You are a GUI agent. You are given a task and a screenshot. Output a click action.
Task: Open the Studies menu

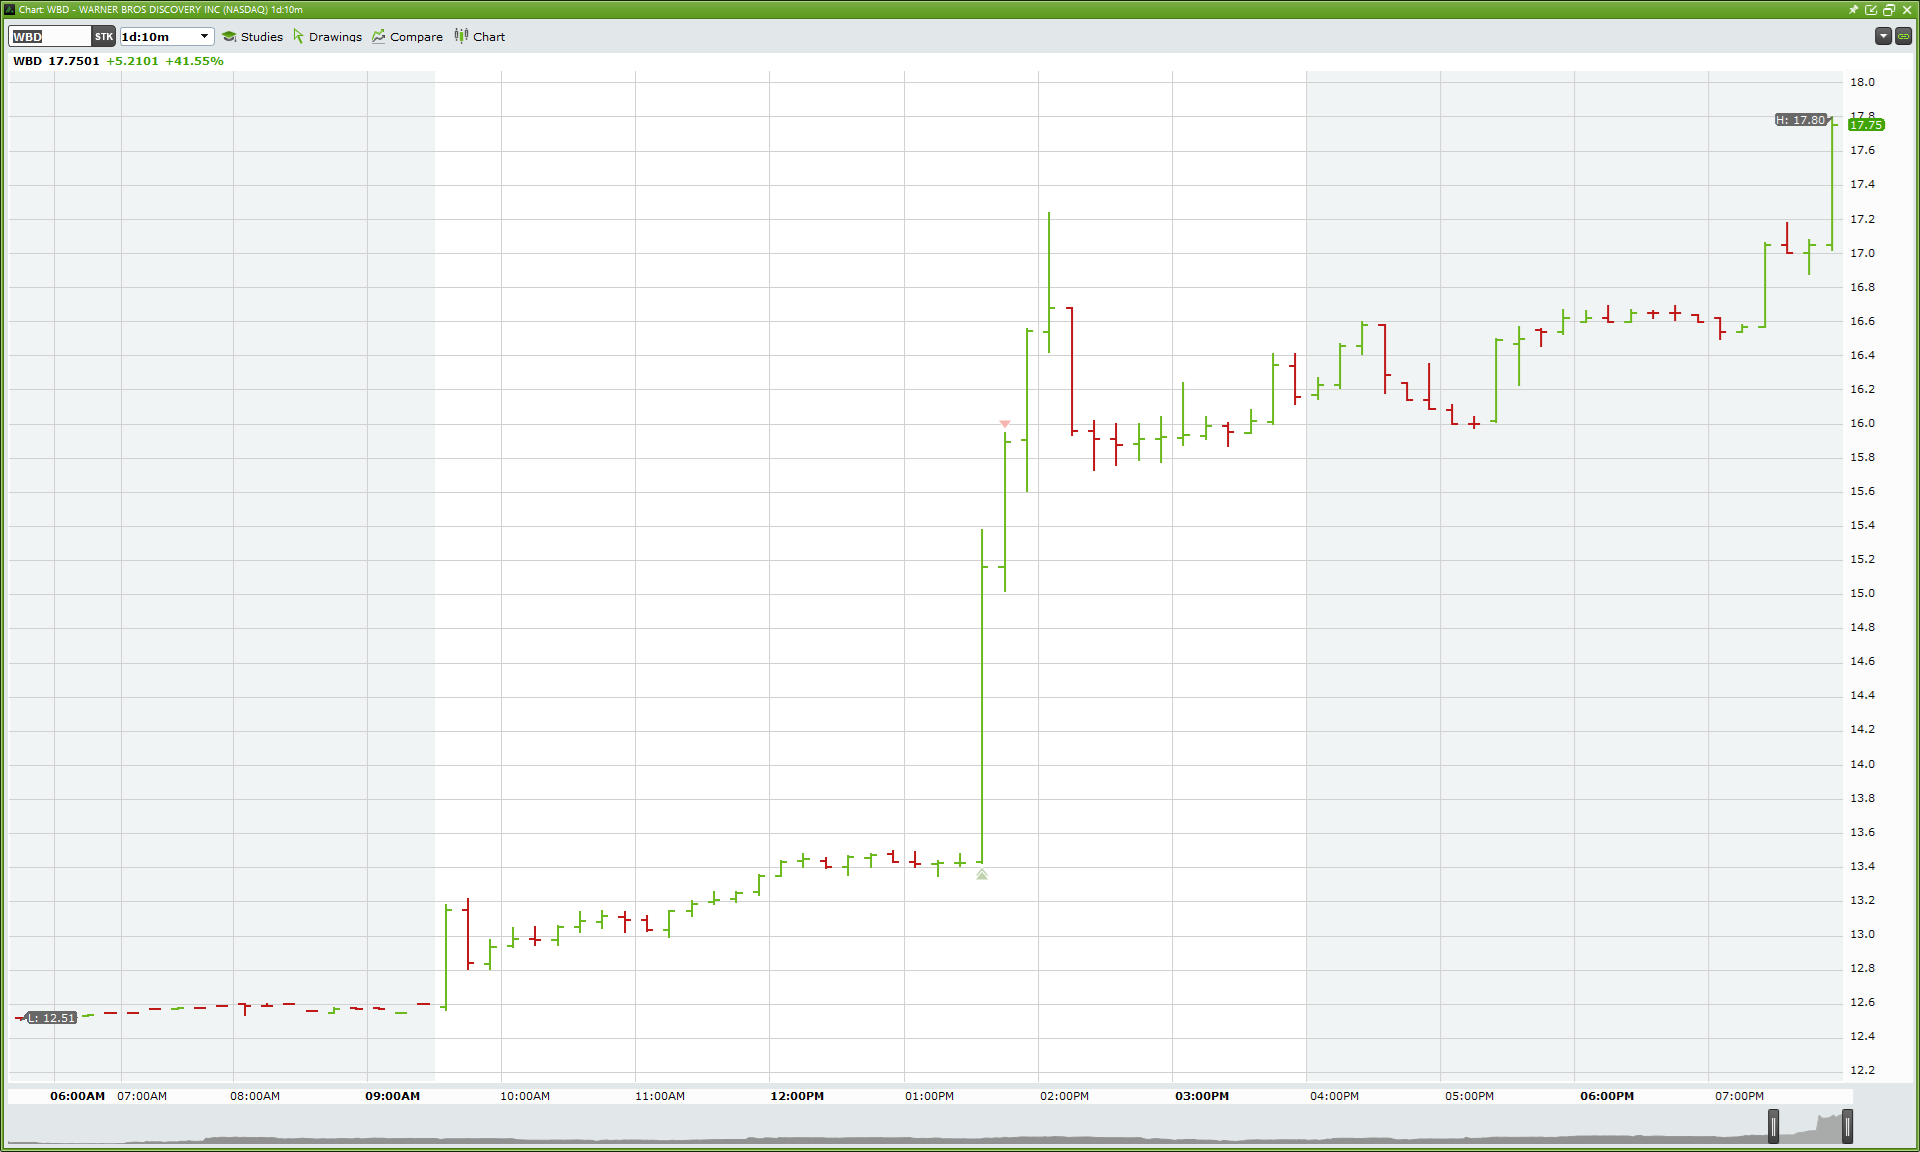point(261,37)
